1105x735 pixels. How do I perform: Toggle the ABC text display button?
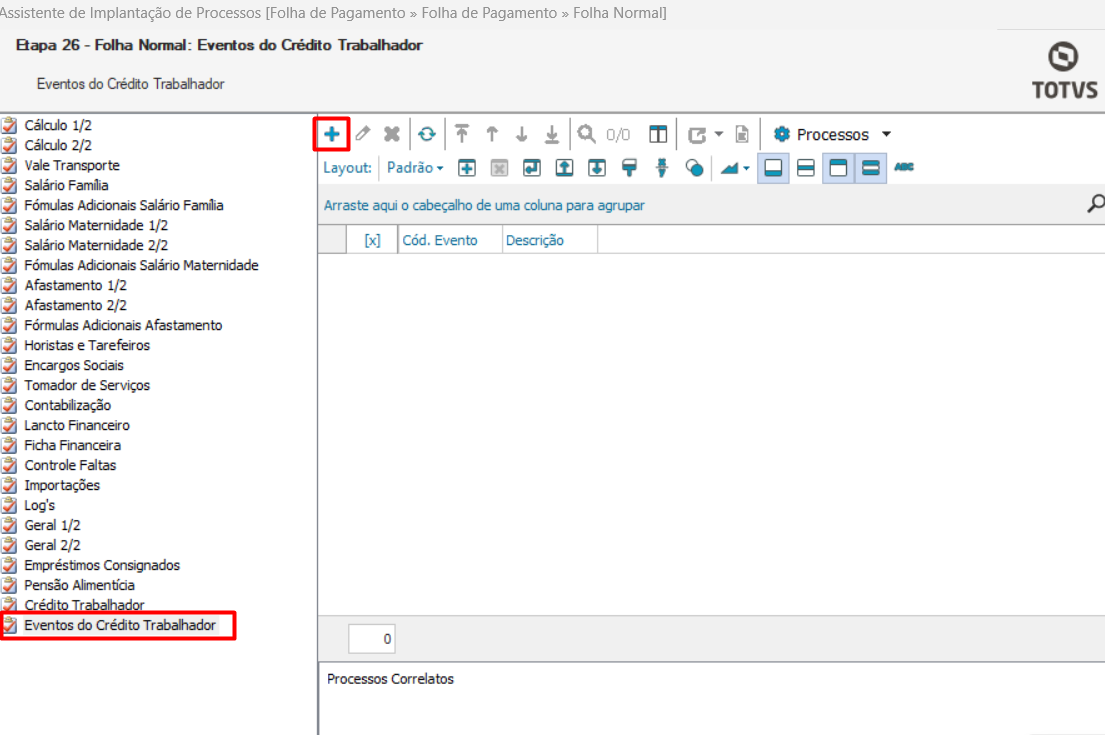904,168
